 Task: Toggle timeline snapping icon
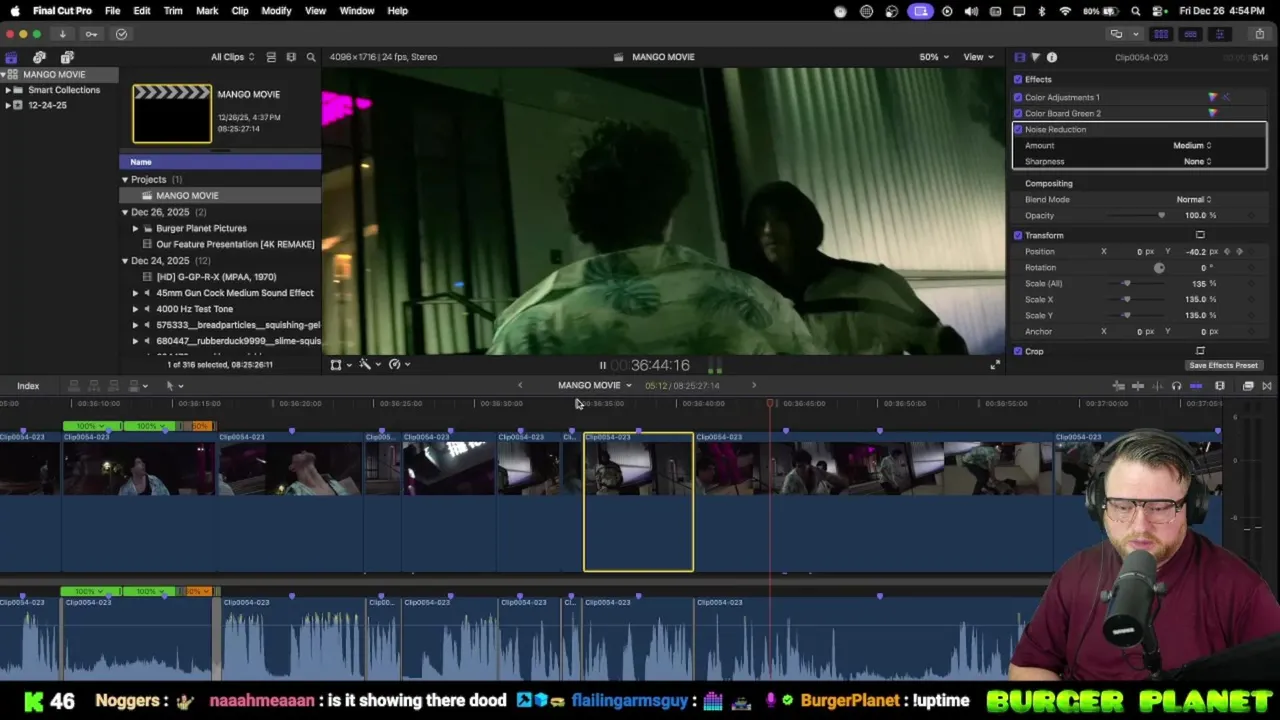(x=1195, y=386)
